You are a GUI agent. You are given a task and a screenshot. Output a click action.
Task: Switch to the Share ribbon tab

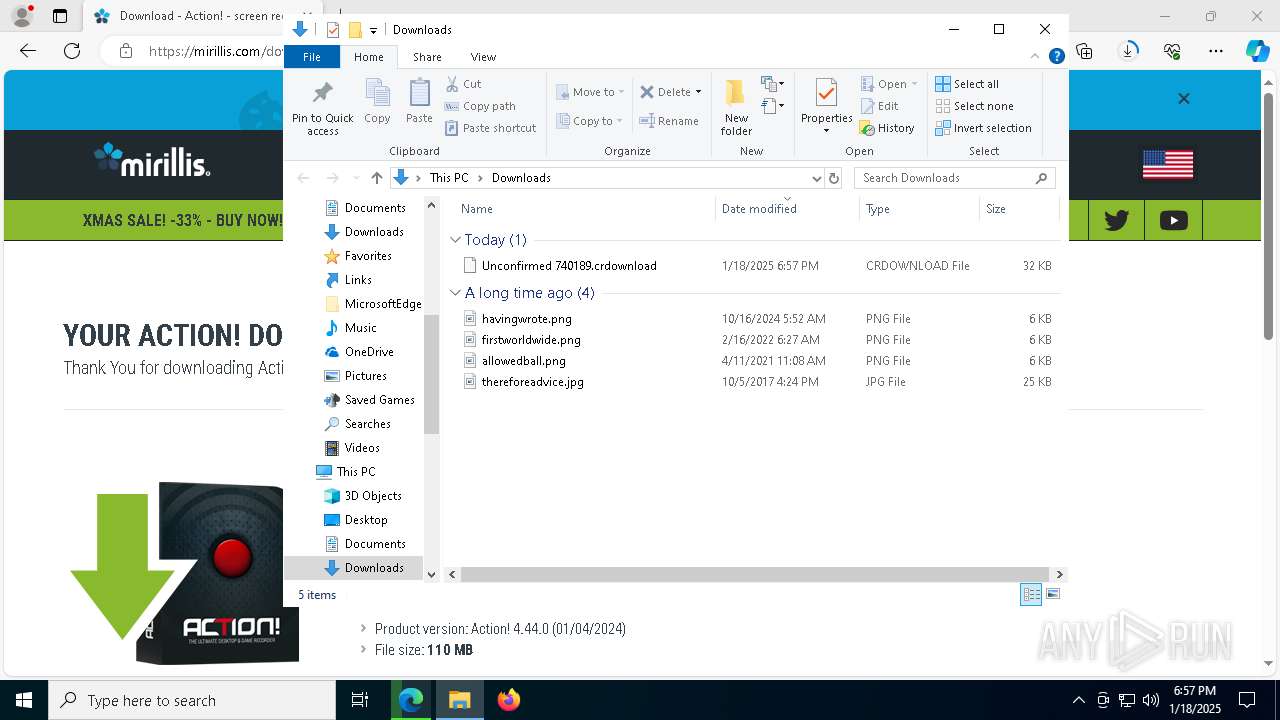click(x=427, y=57)
